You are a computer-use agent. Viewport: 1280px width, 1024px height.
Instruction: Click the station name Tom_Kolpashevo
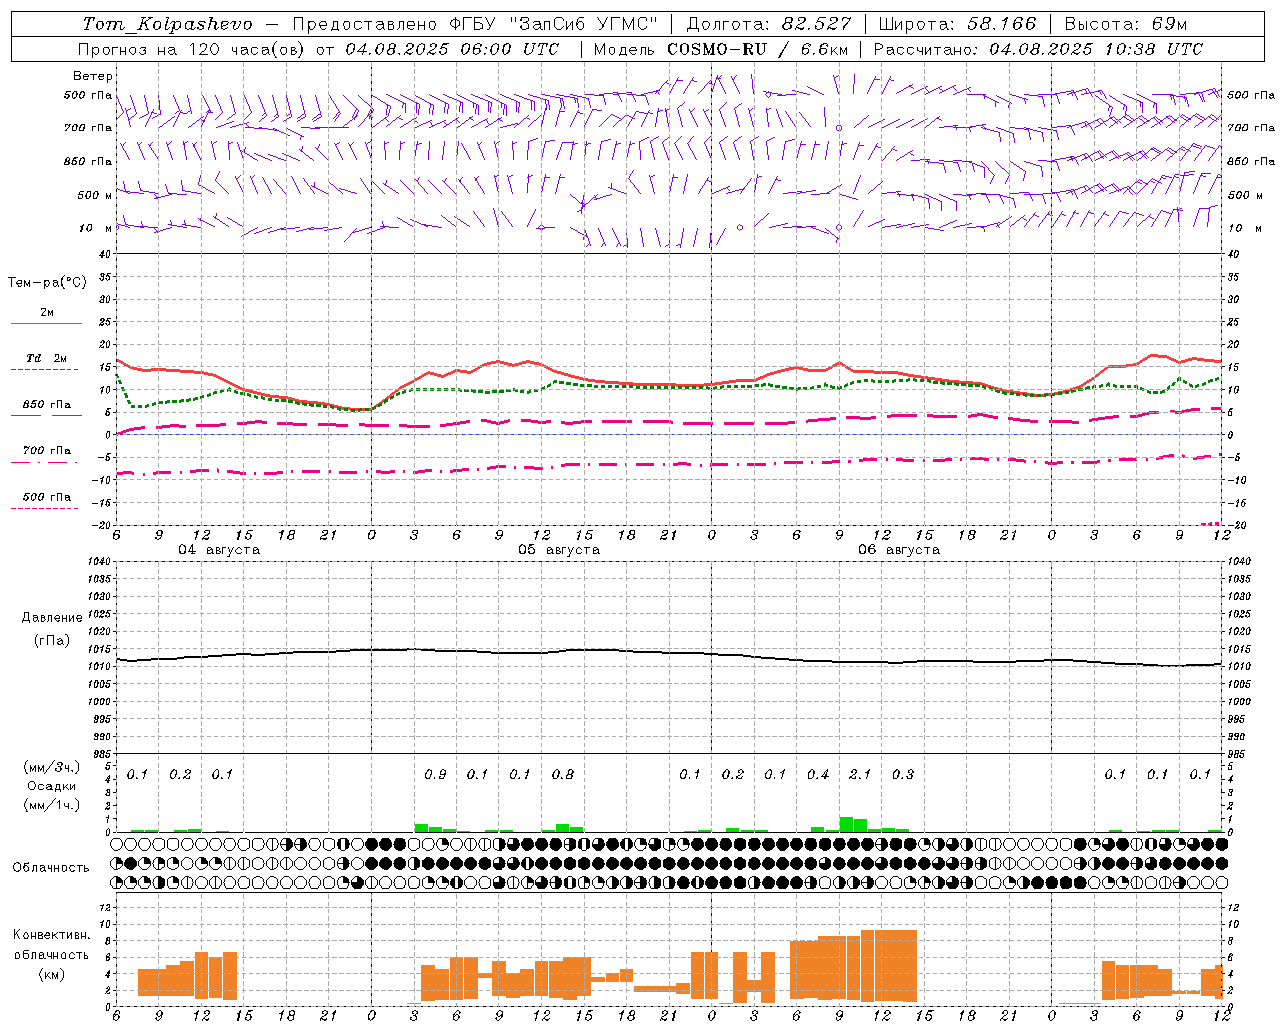pos(167,24)
